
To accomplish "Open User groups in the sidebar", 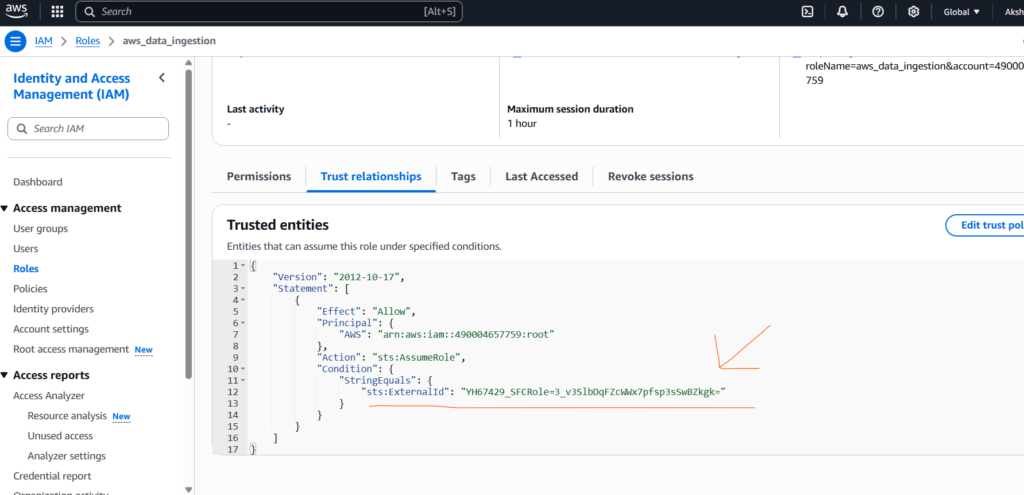I will (40, 229).
